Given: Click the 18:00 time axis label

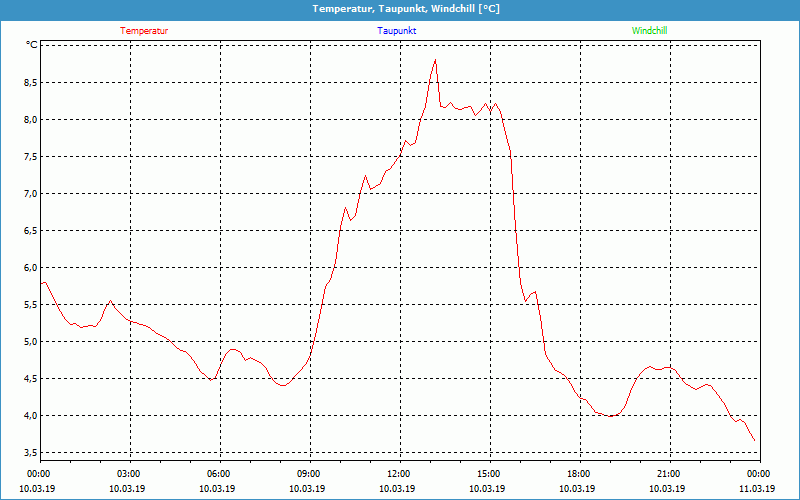Looking at the screenshot, I should 578,473.
